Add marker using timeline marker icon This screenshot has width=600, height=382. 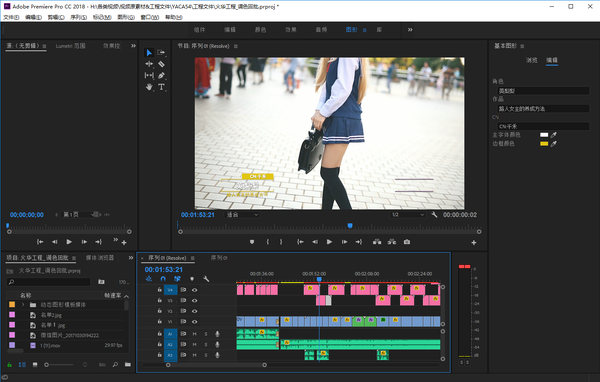point(192,279)
